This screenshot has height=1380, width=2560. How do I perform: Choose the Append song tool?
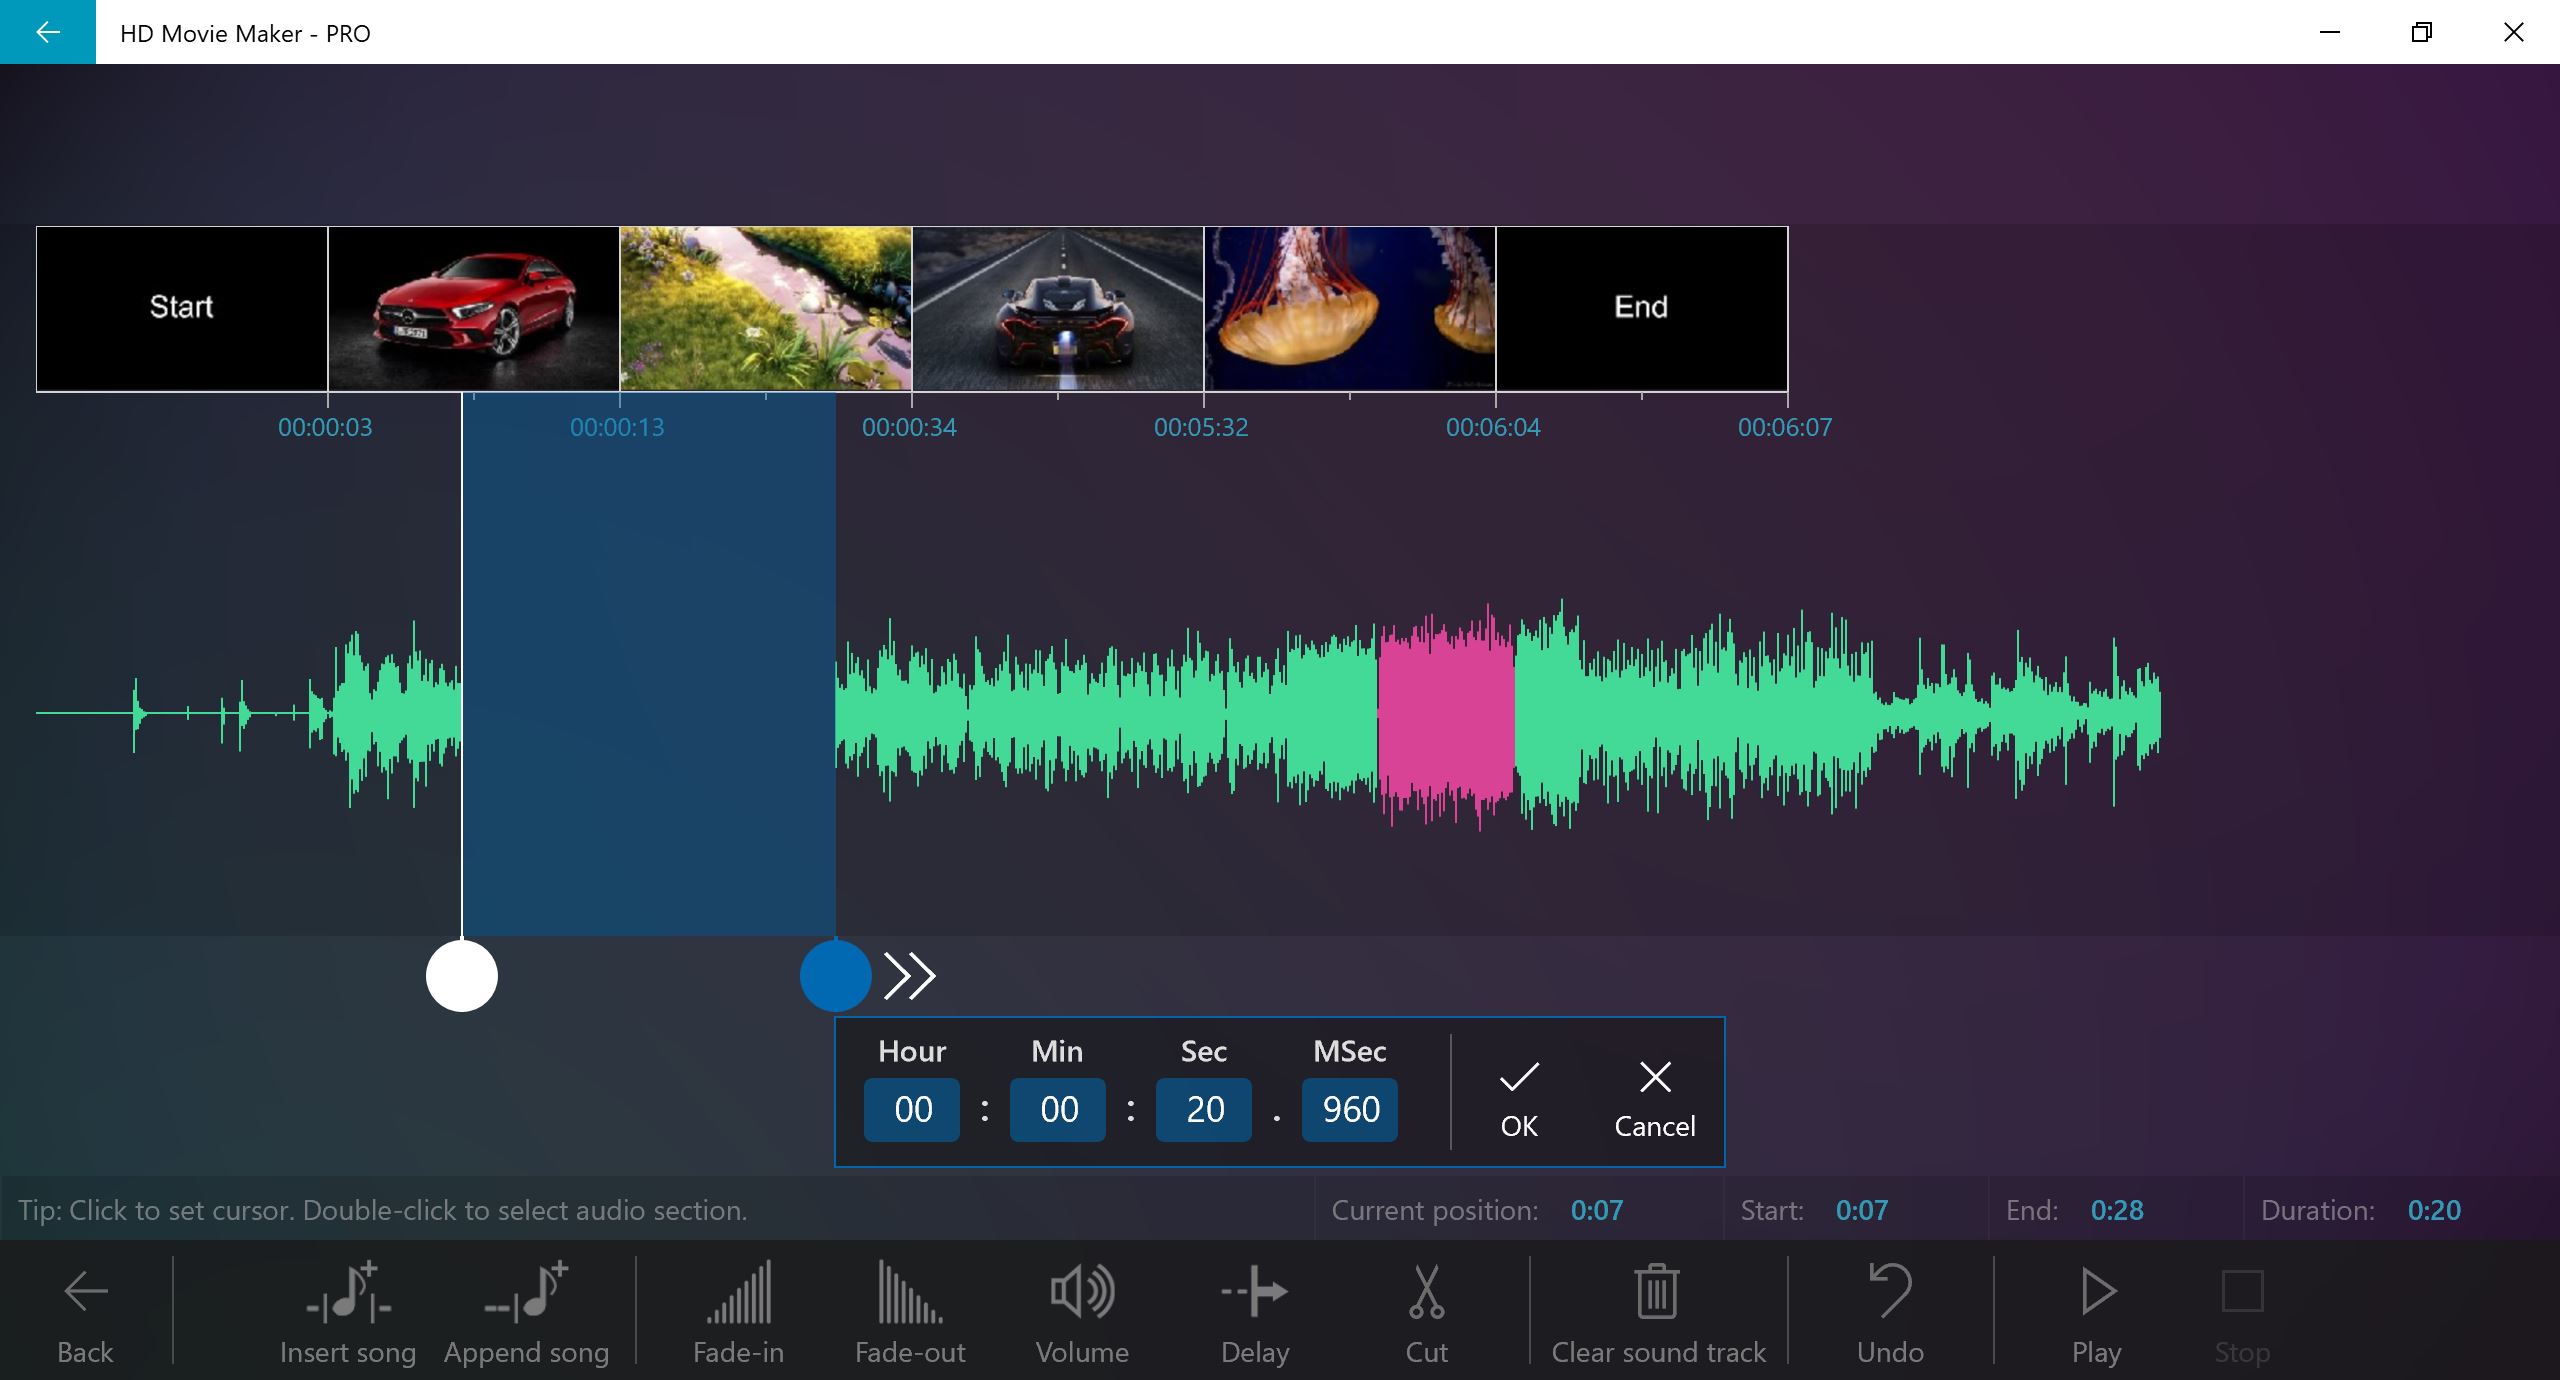click(526, 1313)
